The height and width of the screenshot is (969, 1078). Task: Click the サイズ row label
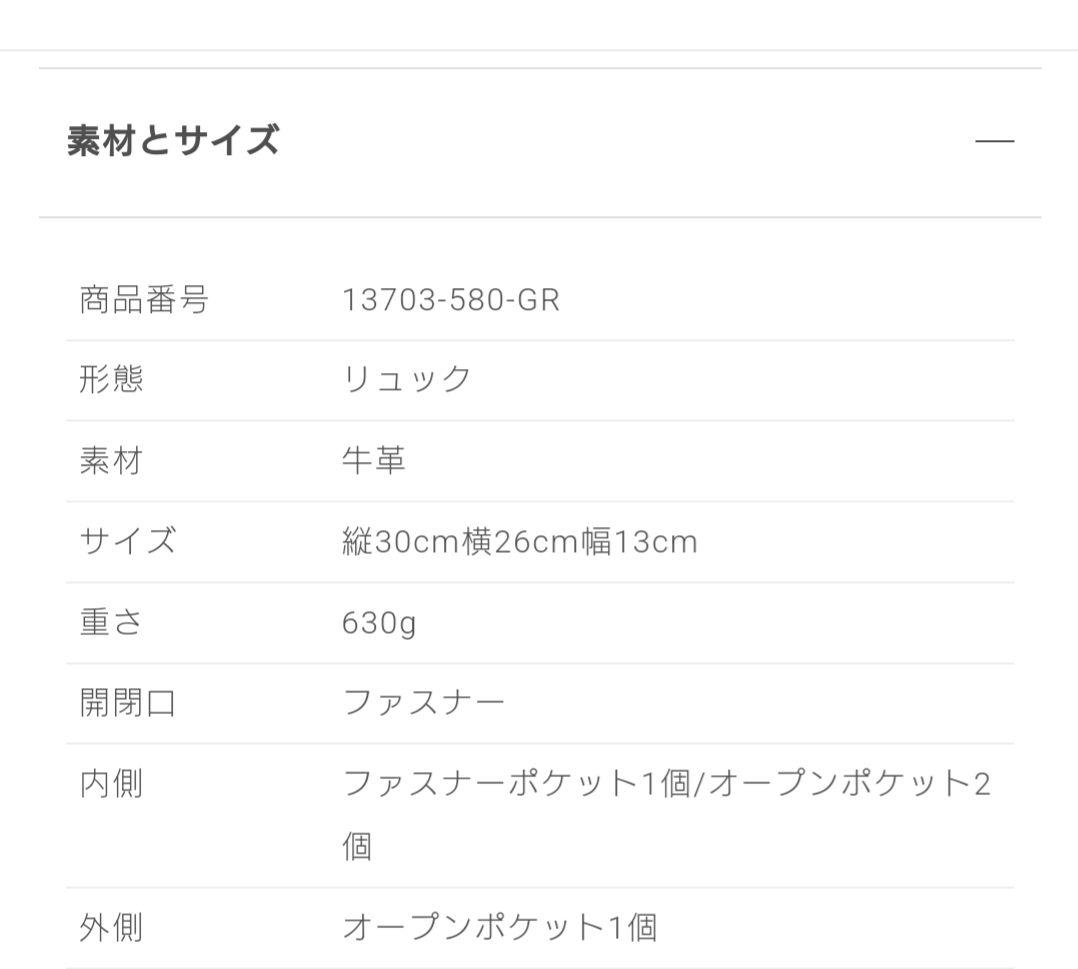128,541
